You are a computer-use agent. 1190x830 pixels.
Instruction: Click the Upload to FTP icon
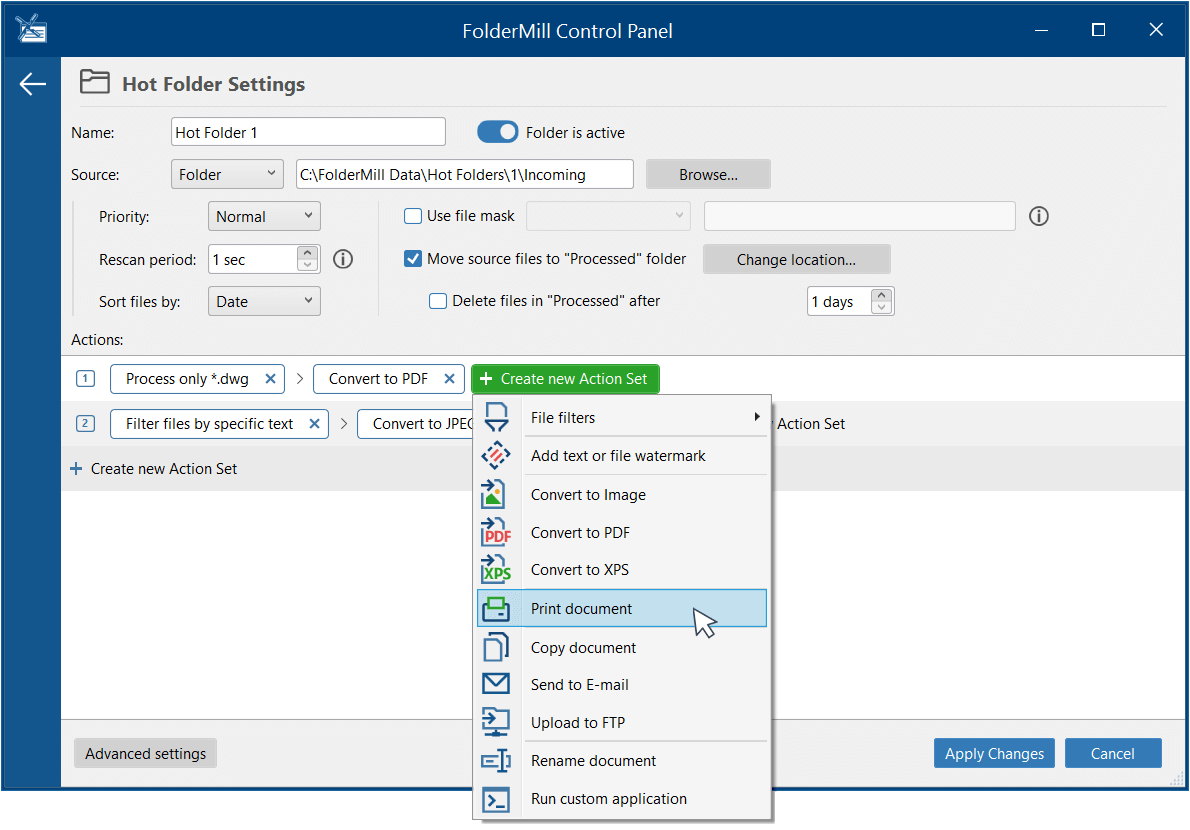click(x=496, y=722)
